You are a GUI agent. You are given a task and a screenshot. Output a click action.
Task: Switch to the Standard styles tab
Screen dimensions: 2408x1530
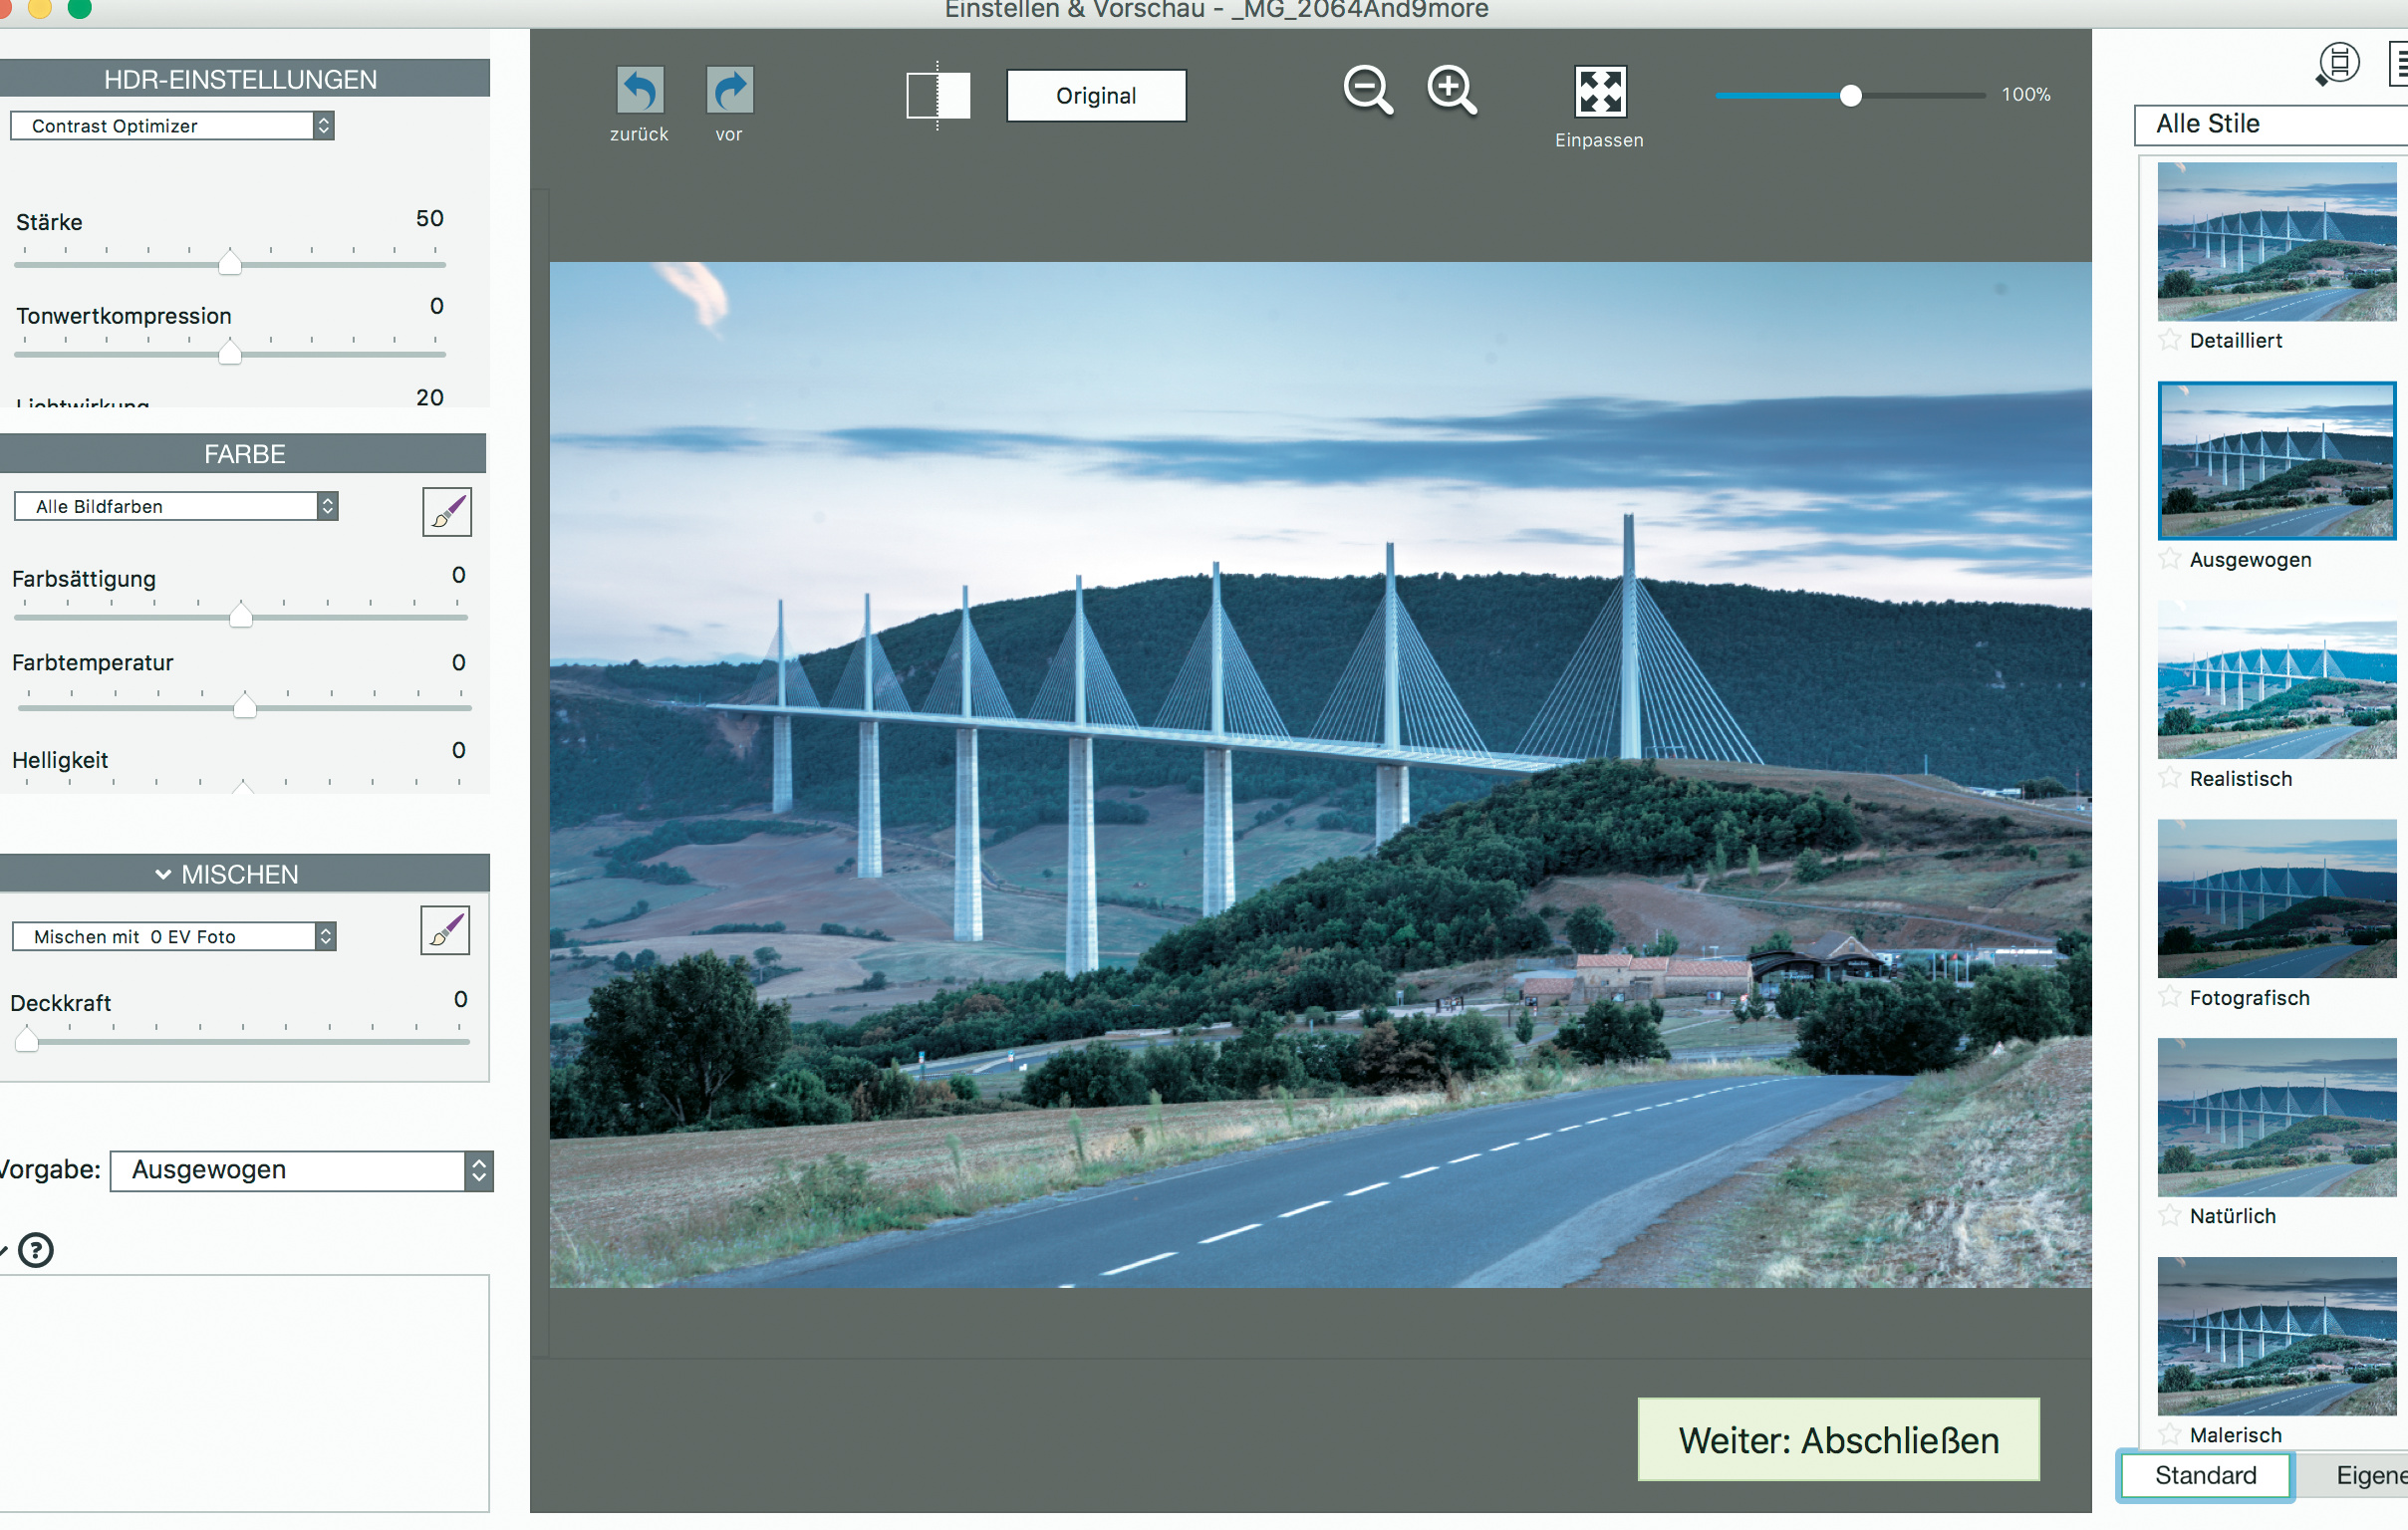[x=2205, y=1475]
